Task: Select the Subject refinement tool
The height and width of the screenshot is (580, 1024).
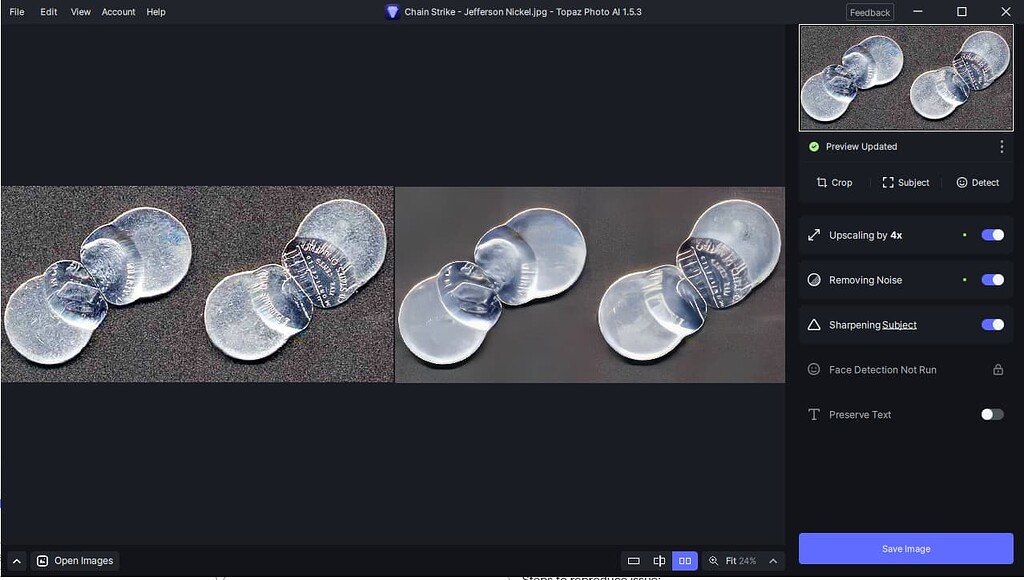Action: point(906,182)
